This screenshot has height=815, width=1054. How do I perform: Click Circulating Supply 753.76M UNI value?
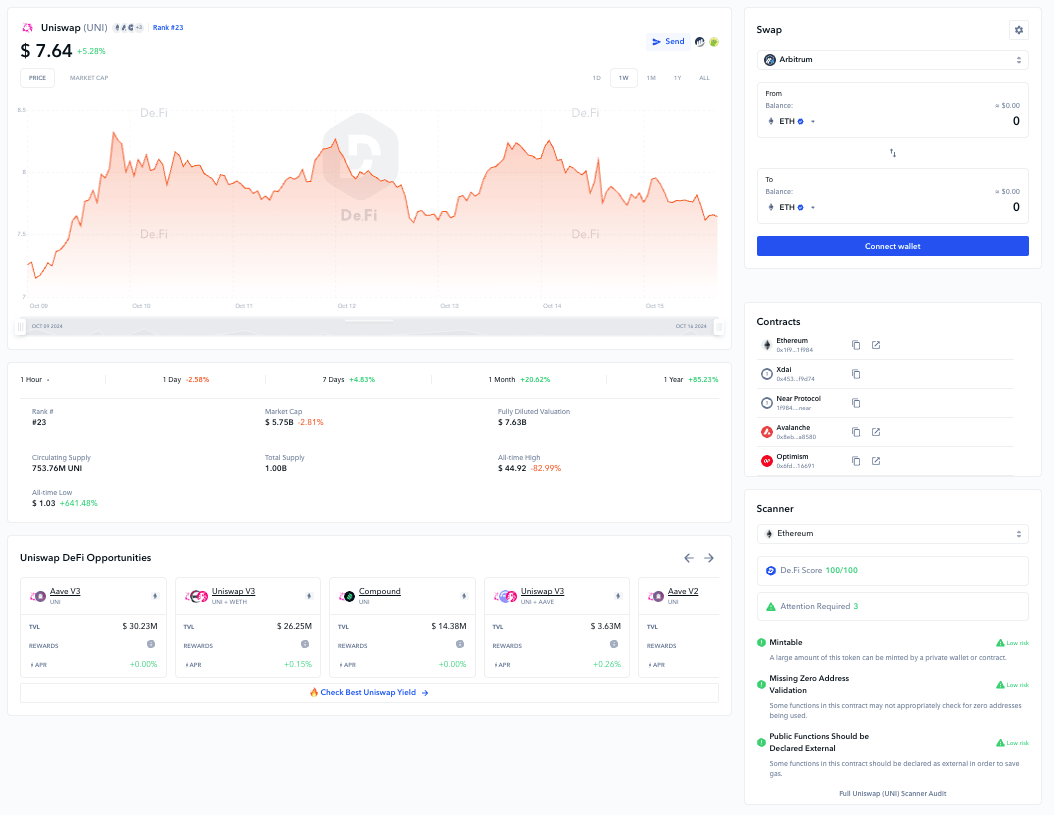tap(57, 468)
